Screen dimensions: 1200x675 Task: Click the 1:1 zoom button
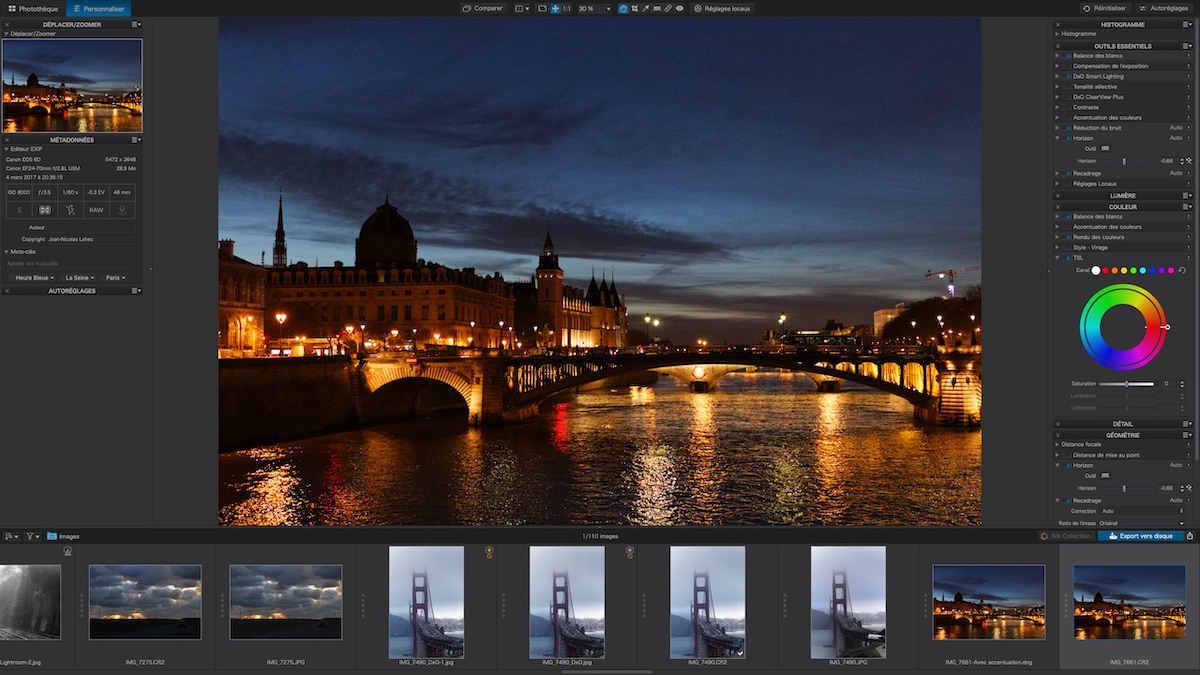[x=566, y=8]
